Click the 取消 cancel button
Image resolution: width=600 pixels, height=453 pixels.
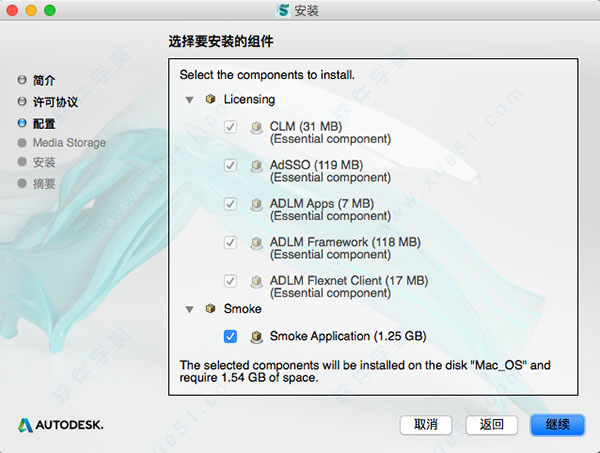point(426,425)
